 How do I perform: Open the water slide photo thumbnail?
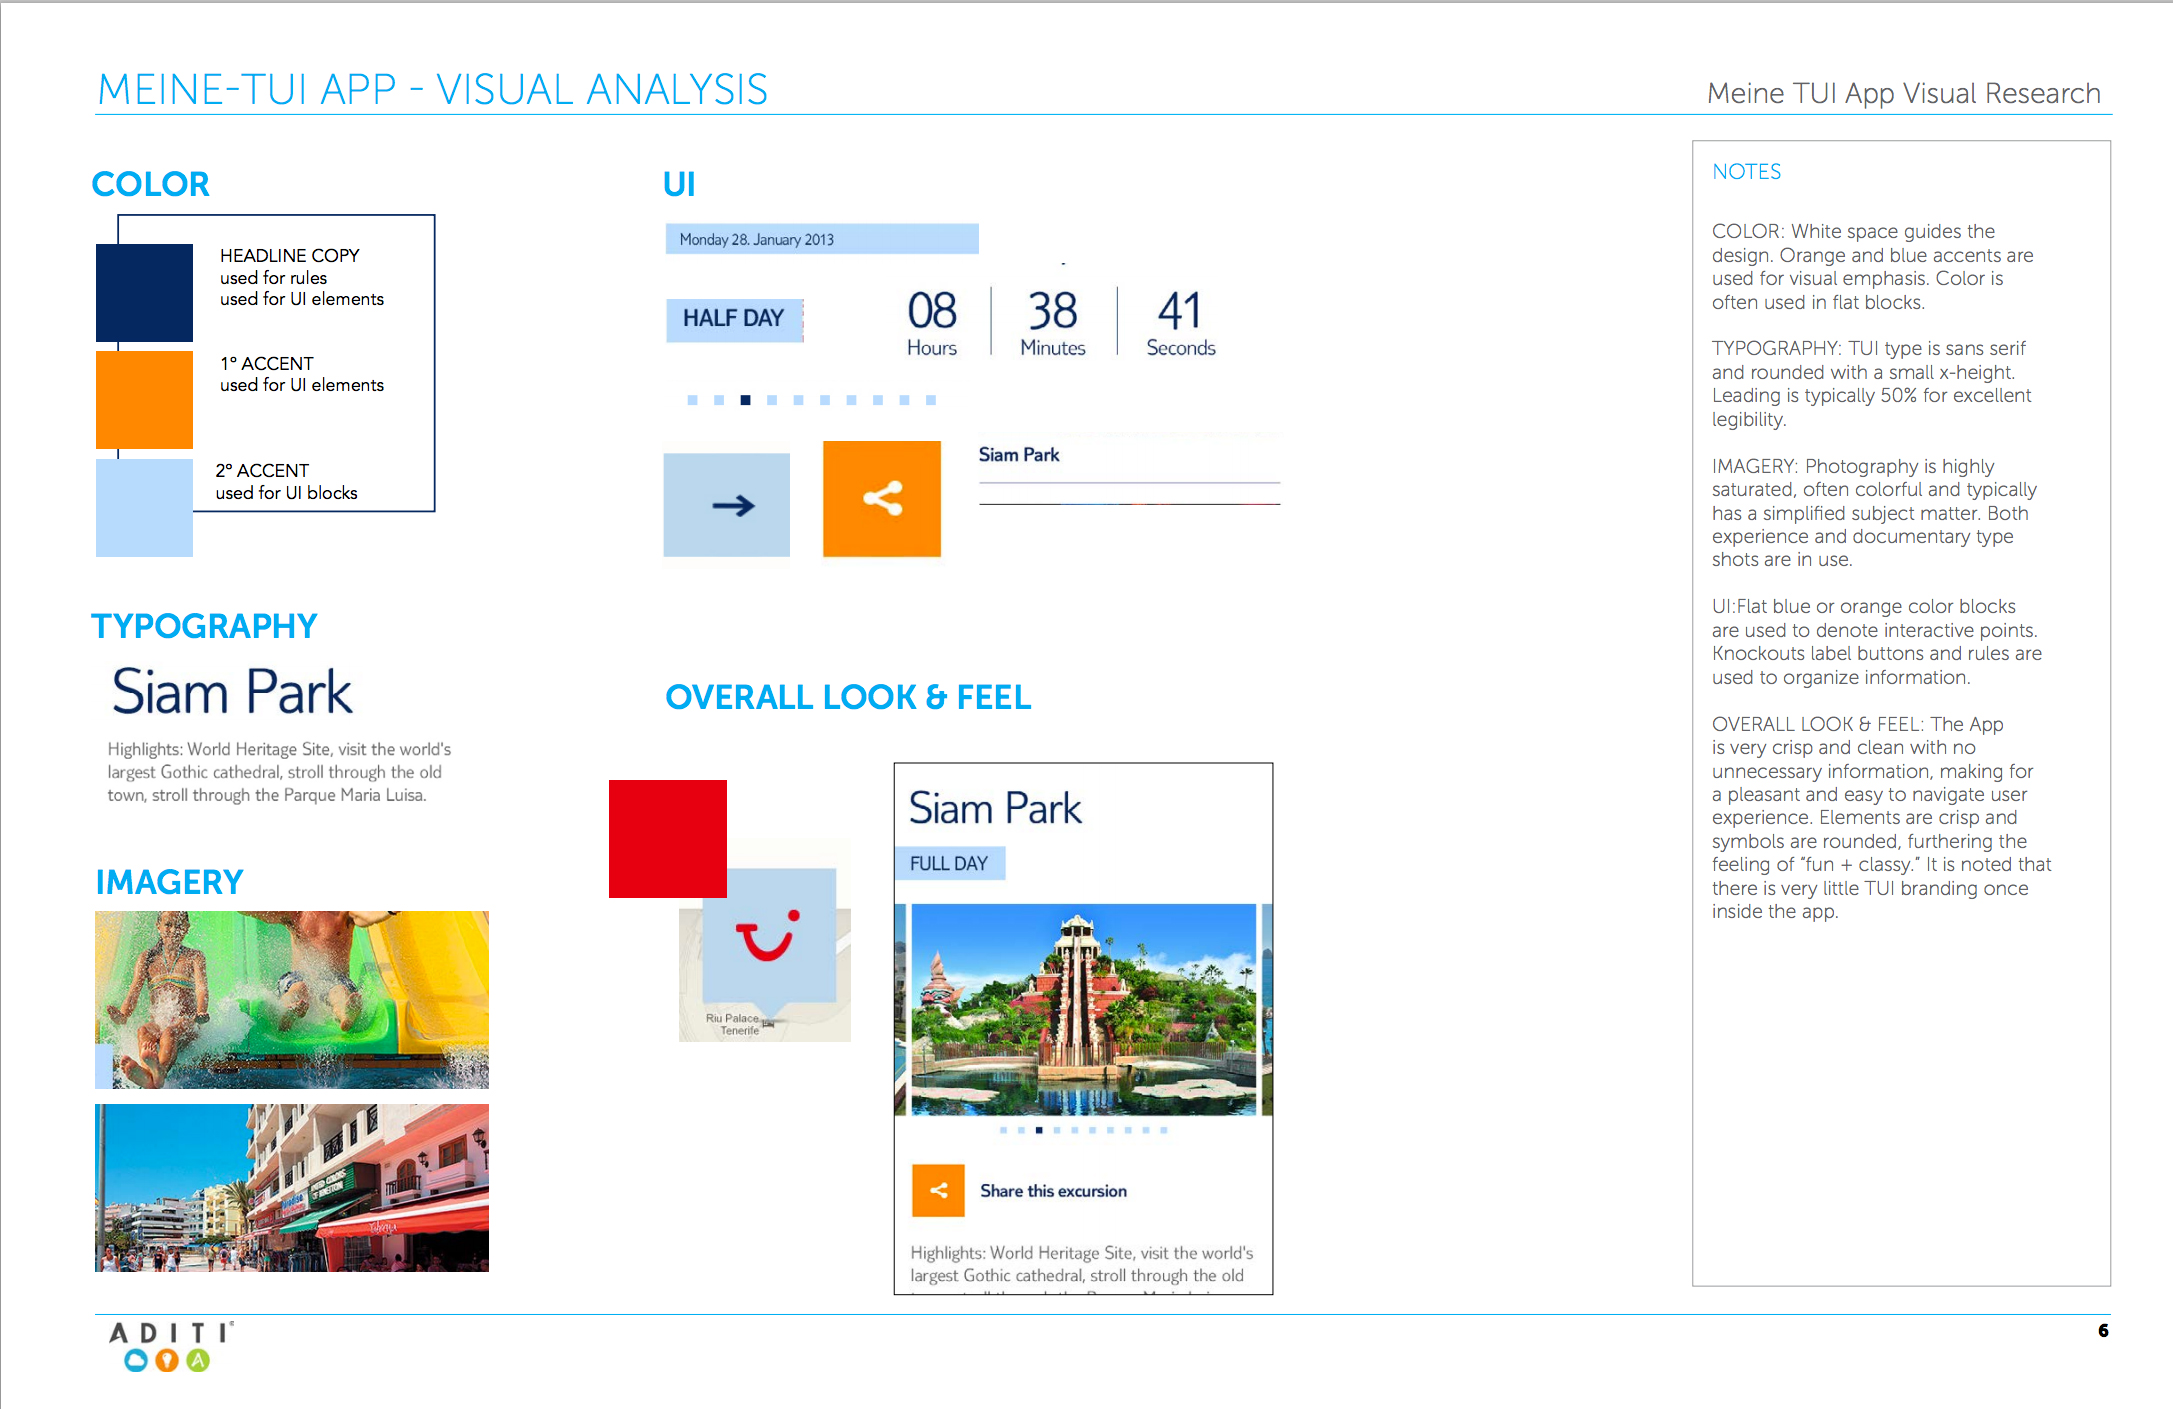click(x=292, y=999)
